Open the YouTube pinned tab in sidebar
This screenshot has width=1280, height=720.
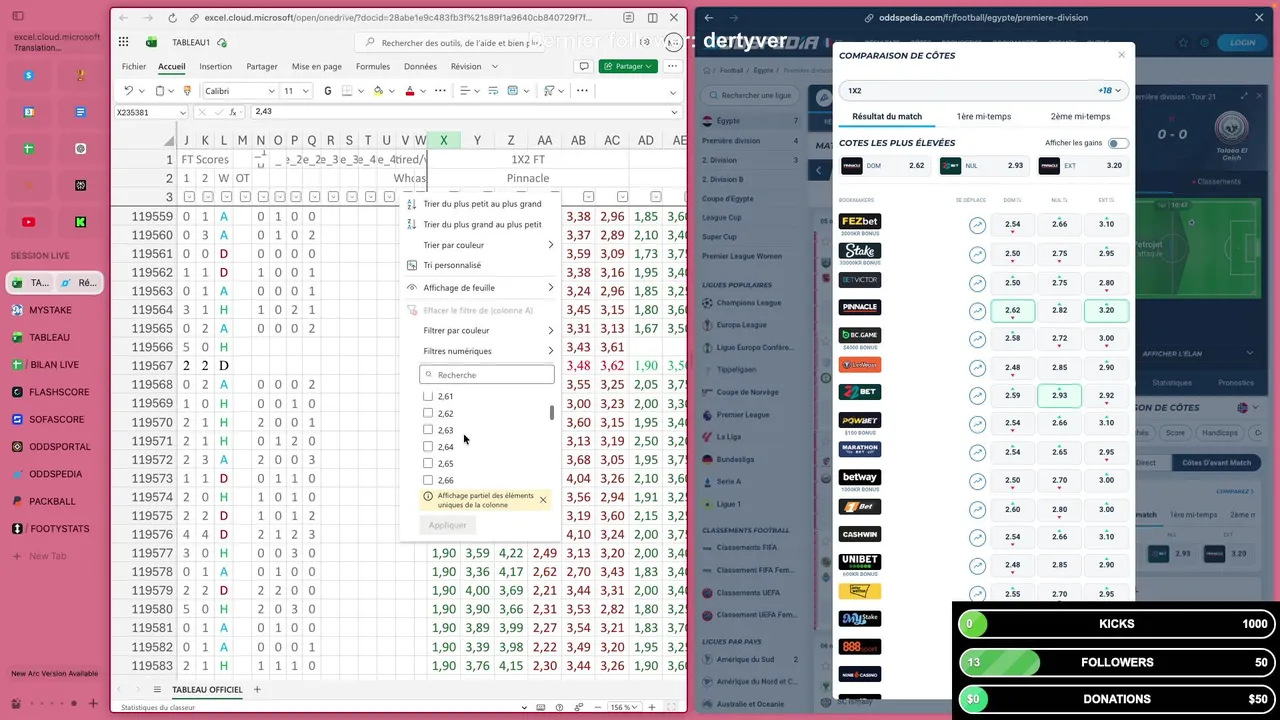pyautogui.click(x=29, y=222)
